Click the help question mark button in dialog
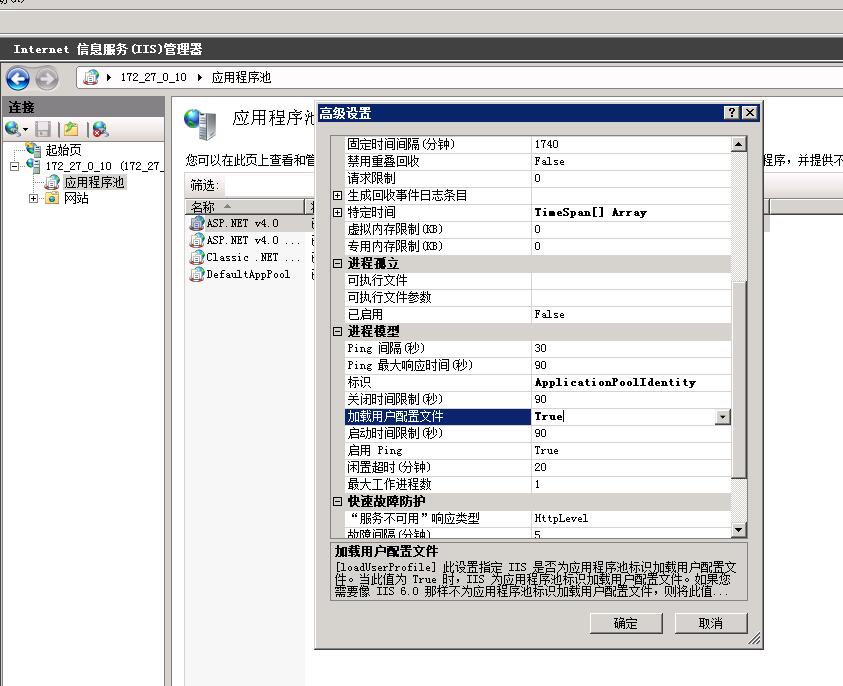Image resolution: width=843 pixels, height=686 pixels. click(x=732, y=113)
